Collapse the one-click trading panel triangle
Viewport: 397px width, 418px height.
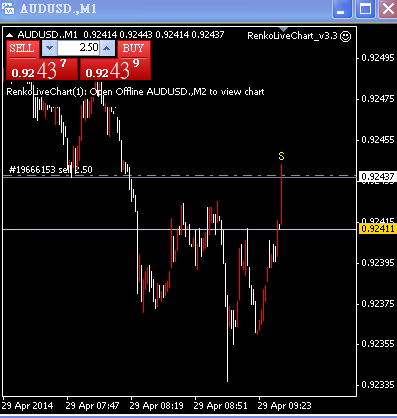click(10, 34)
